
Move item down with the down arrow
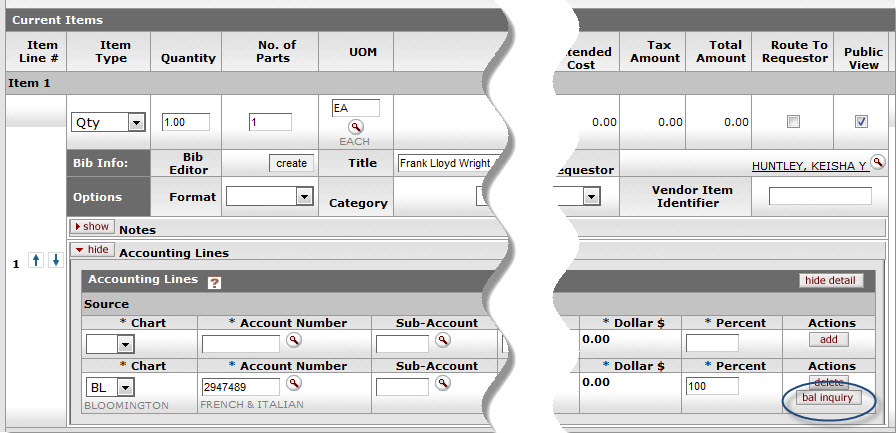[x=56, y=260]
